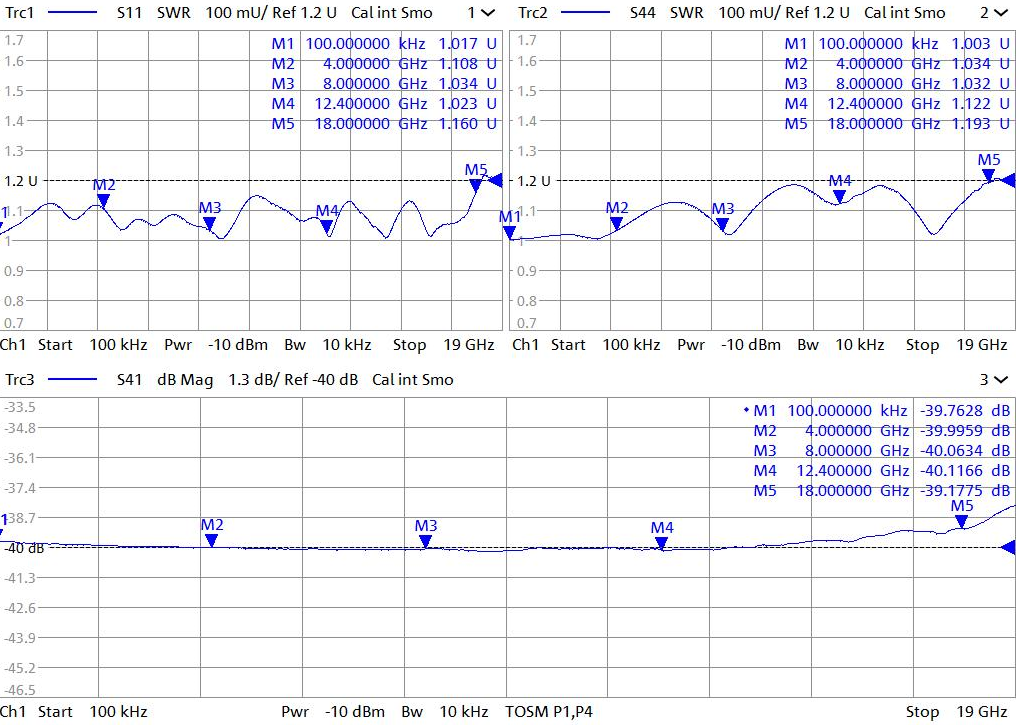The image size is (1016, 725).
Task: Click the TOSM P1,P4 calibration label
Action: point(549,712)
